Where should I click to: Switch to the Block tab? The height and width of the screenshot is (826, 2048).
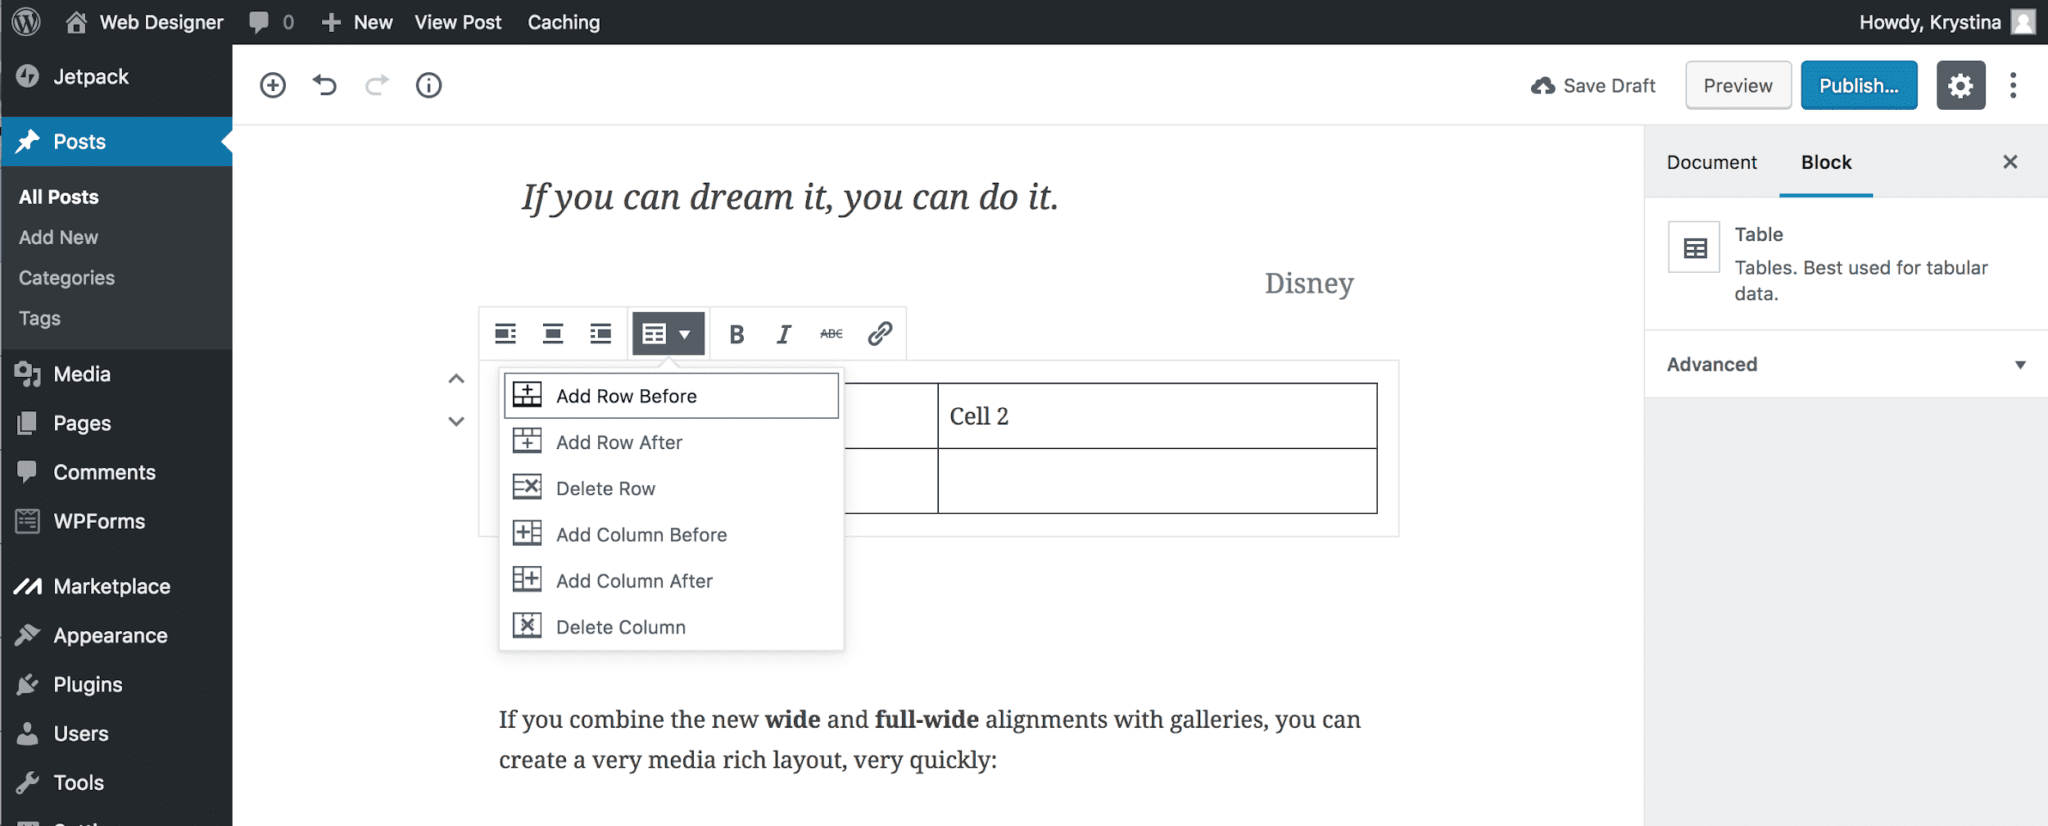(1826, 162)
